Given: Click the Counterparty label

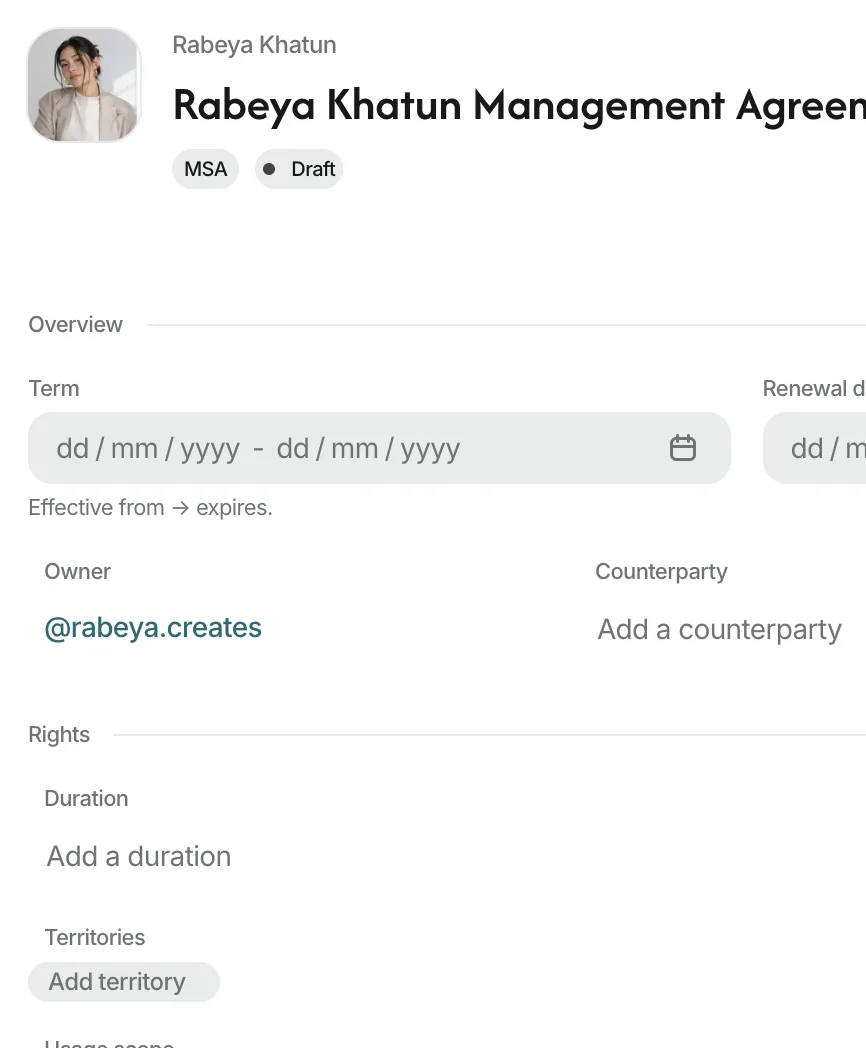Looking at the screenshot, I should point(662,571).
